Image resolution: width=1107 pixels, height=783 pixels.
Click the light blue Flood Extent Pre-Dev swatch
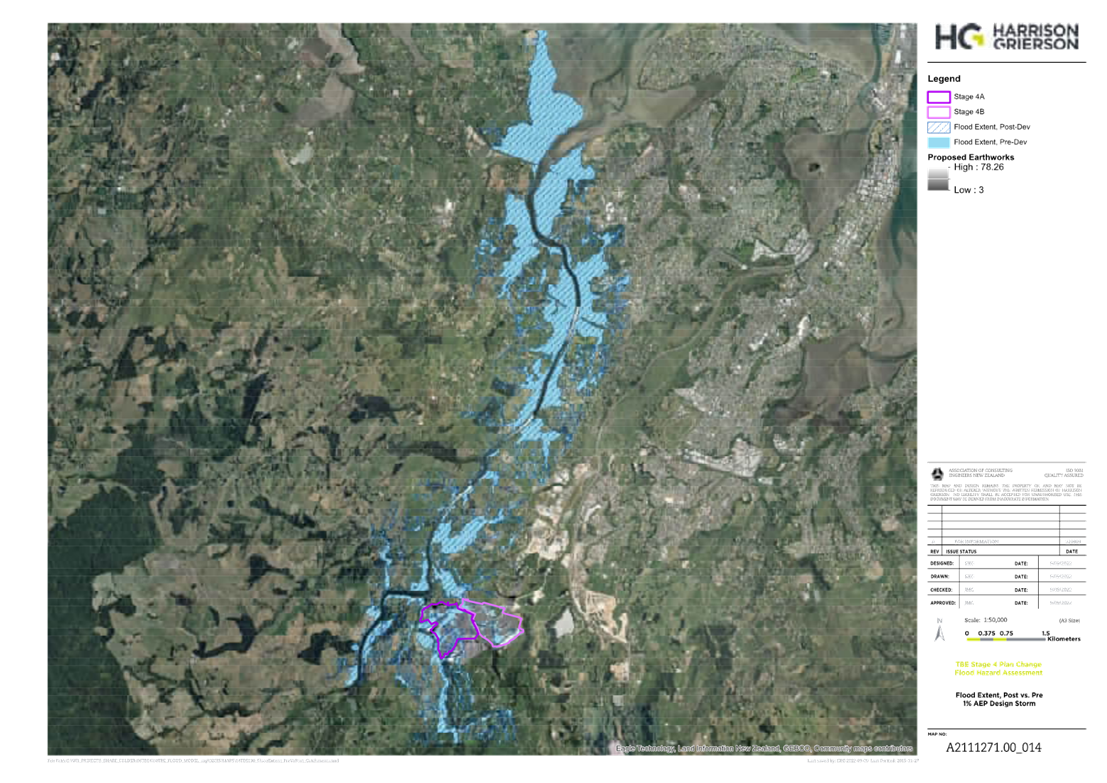938,142
